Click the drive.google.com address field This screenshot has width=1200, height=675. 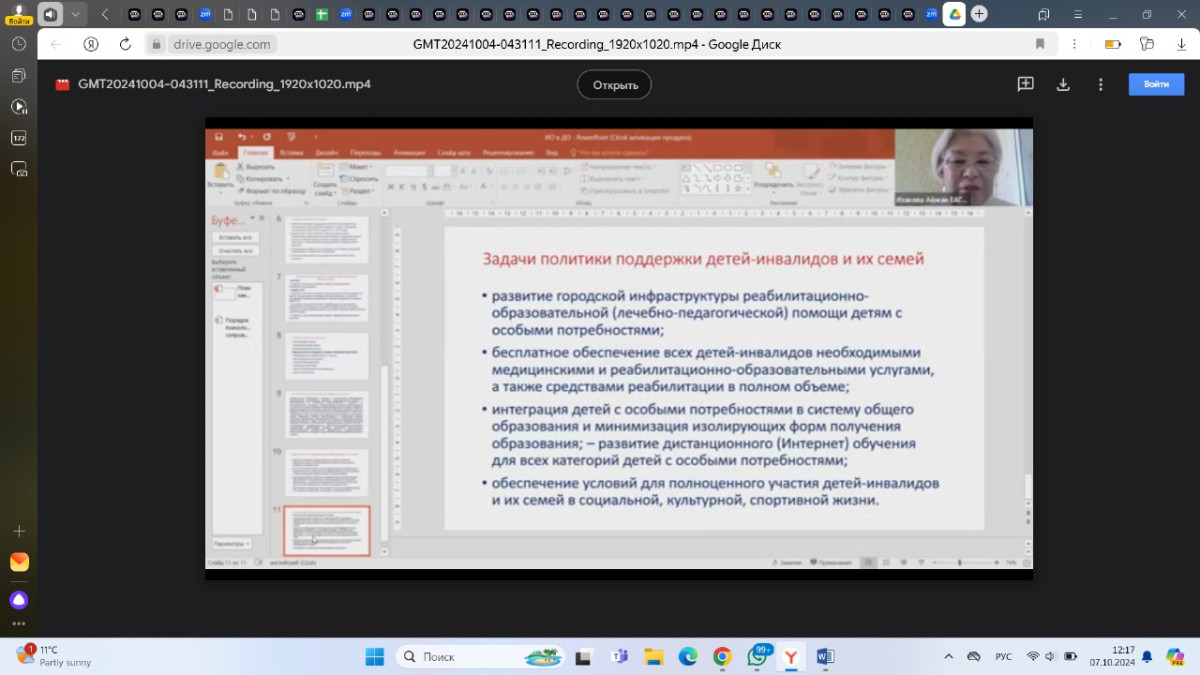tap(222, 44)
